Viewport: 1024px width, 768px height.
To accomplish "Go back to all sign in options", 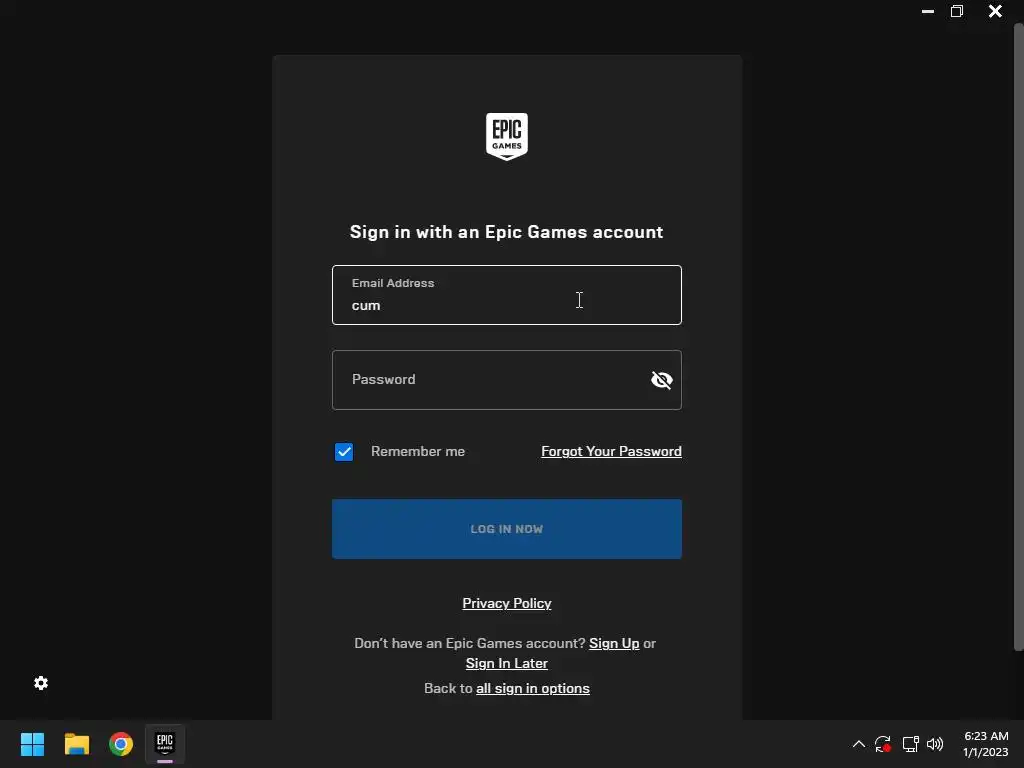I will point(532,688).
